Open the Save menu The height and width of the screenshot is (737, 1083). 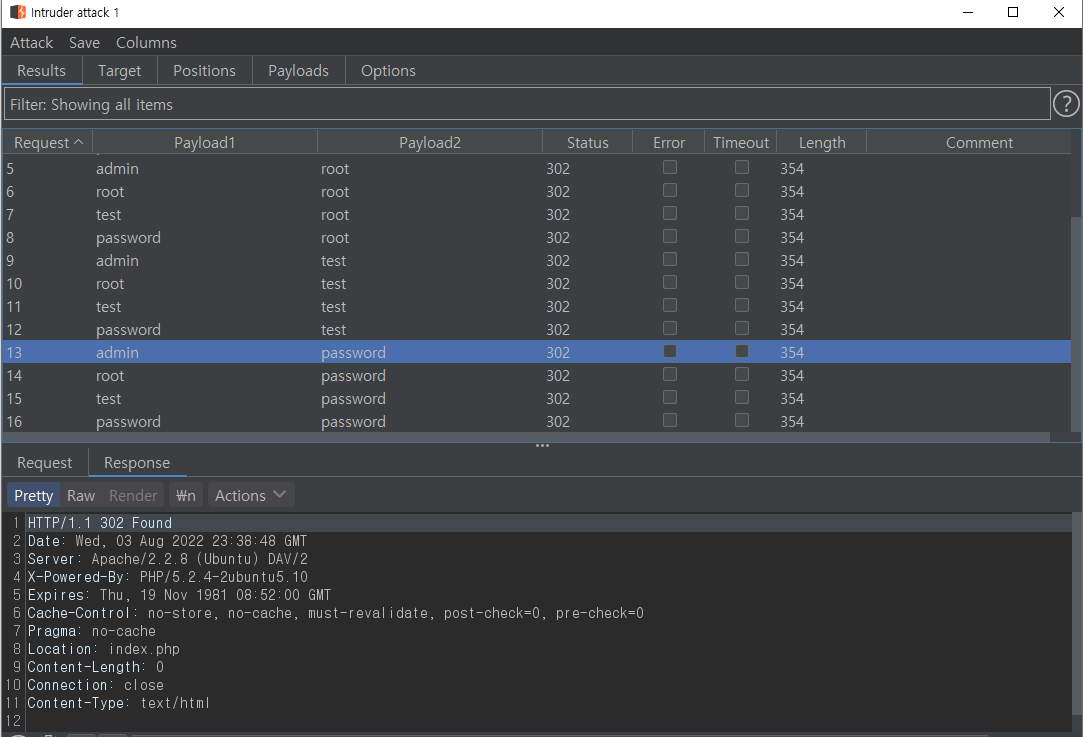pos(84,43)
